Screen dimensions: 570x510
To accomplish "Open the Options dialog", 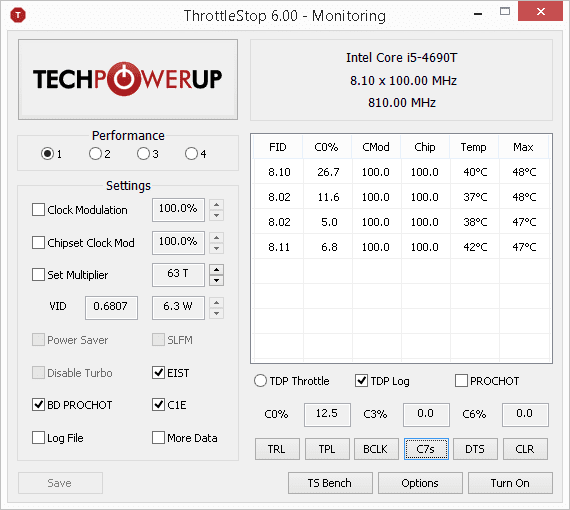I will [420, 483].
